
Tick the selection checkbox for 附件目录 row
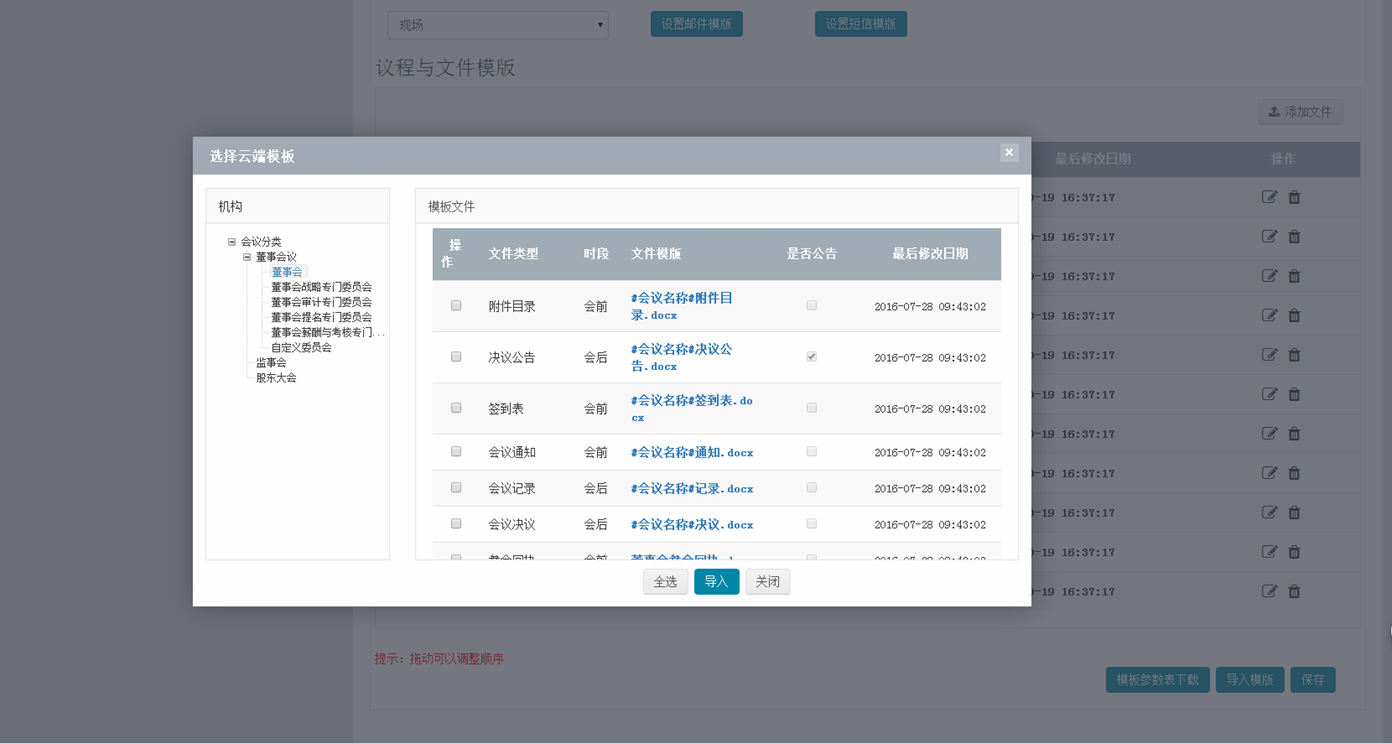pos(456,306)
